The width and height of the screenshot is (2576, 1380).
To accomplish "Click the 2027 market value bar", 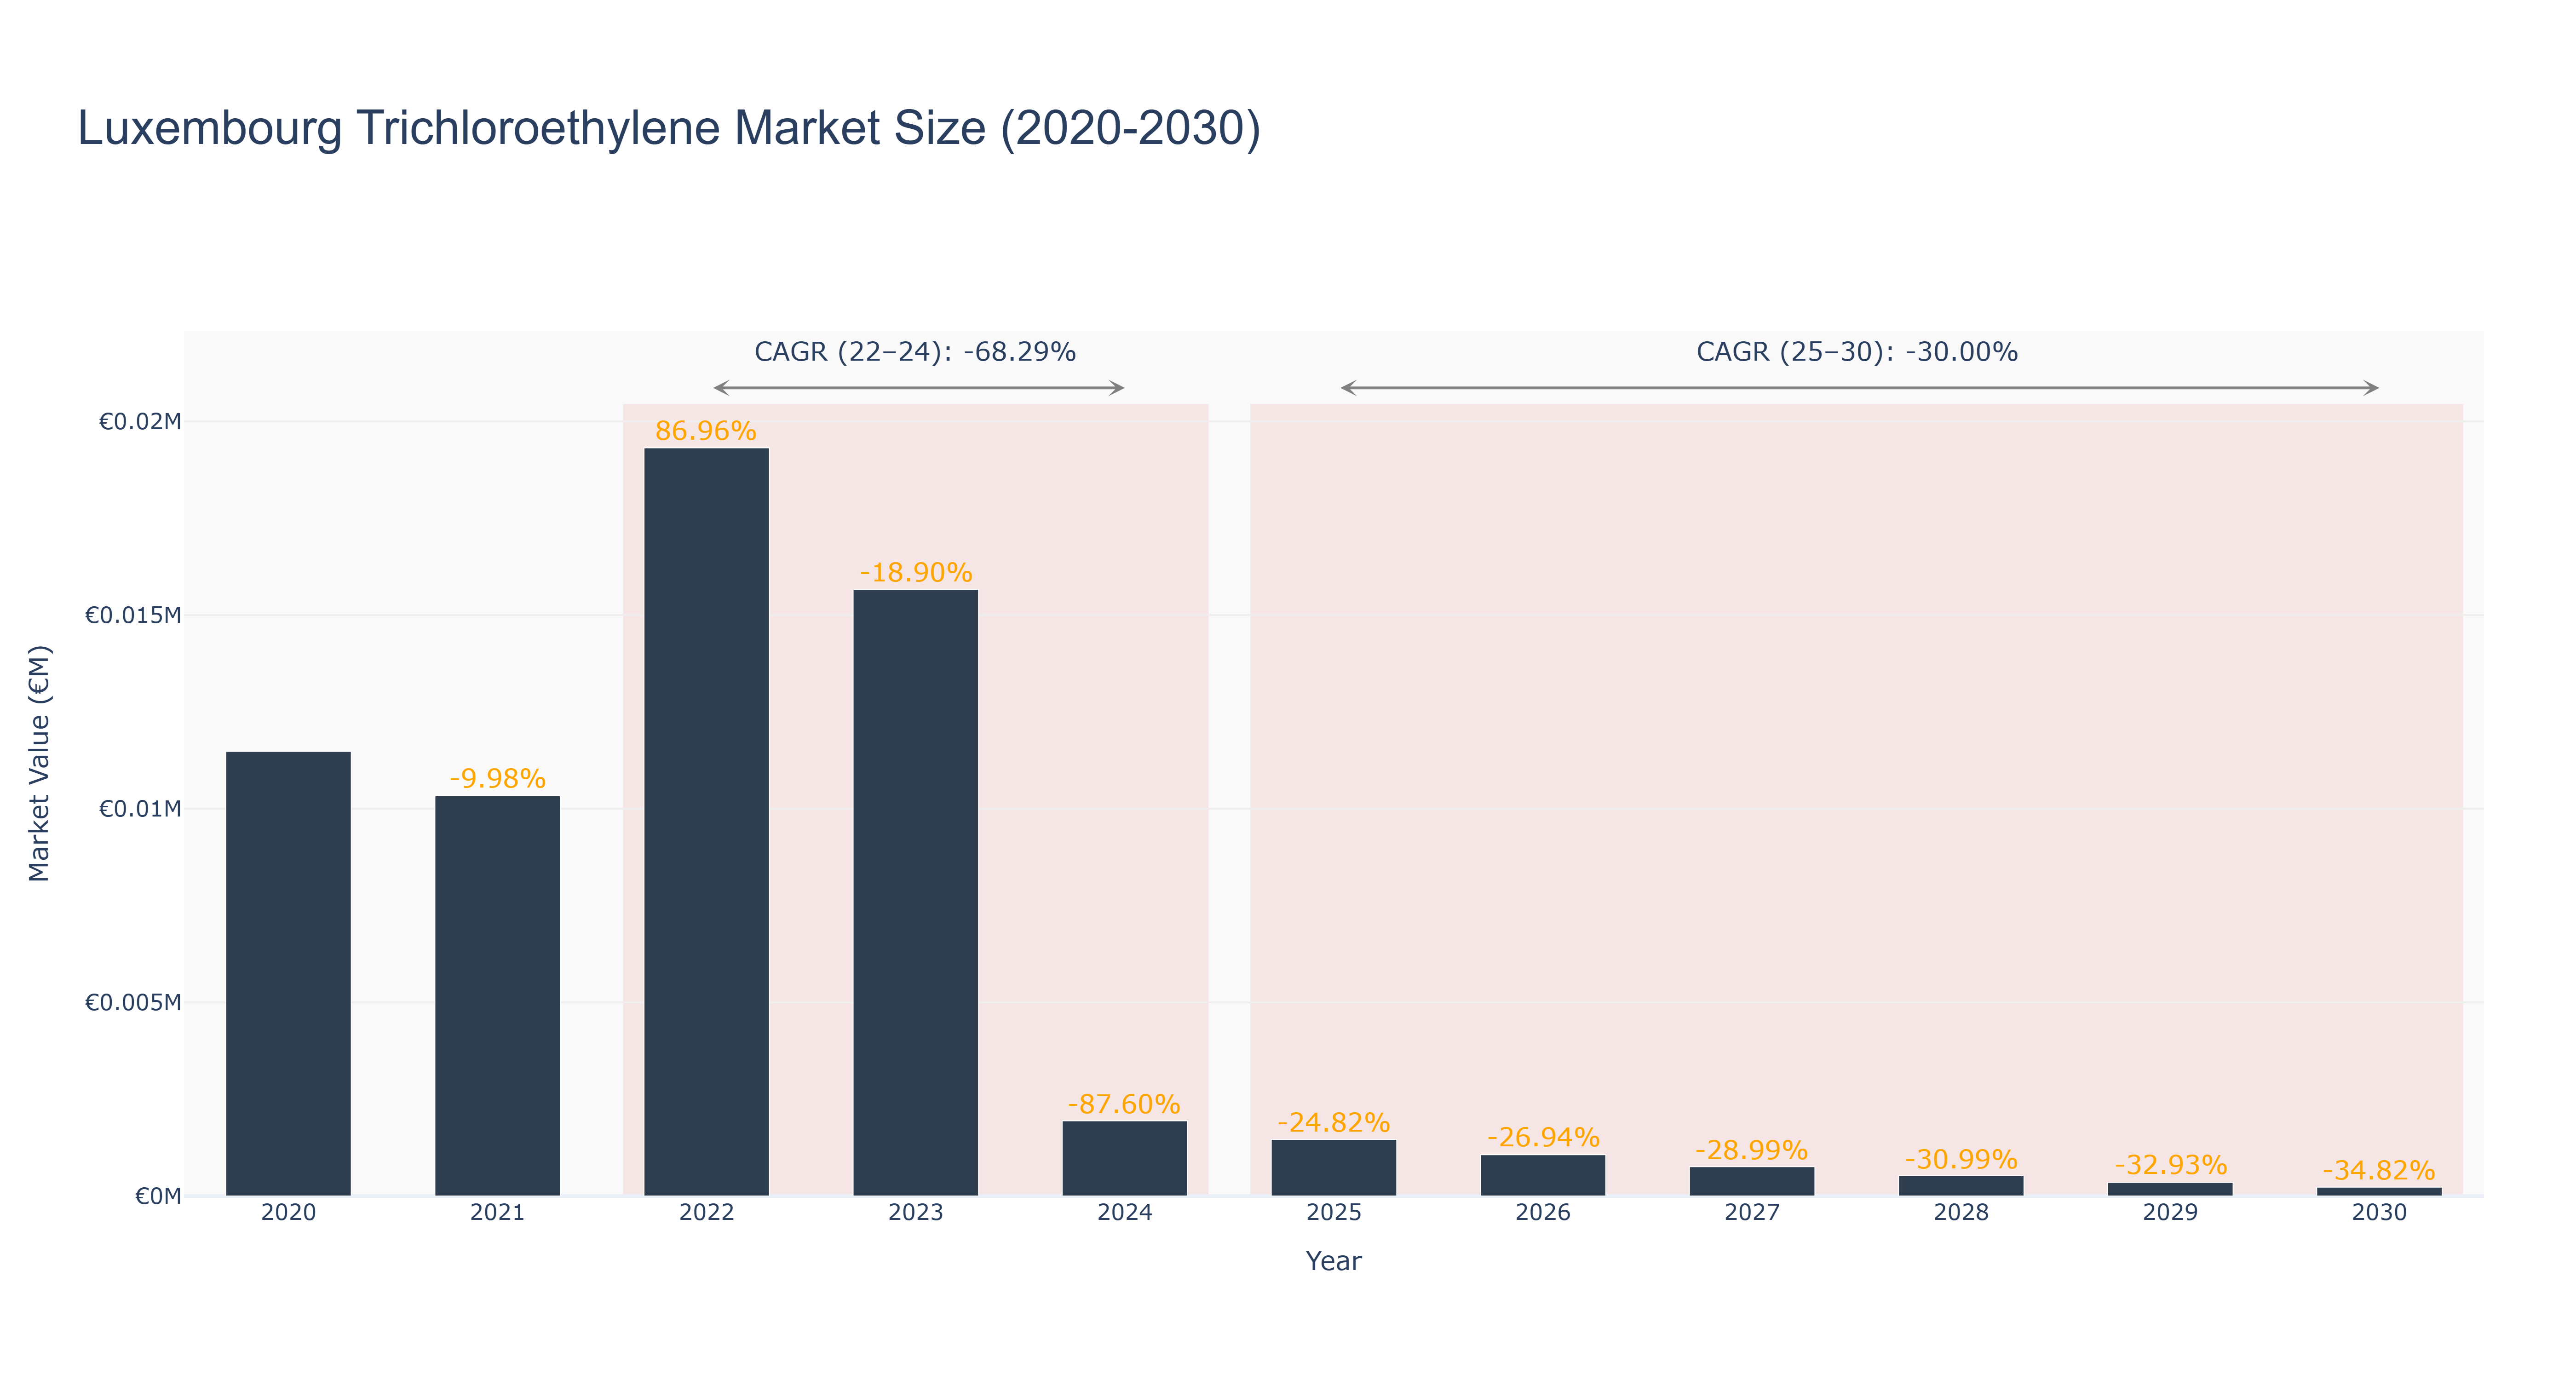I will click(x=1751, y=1181).
